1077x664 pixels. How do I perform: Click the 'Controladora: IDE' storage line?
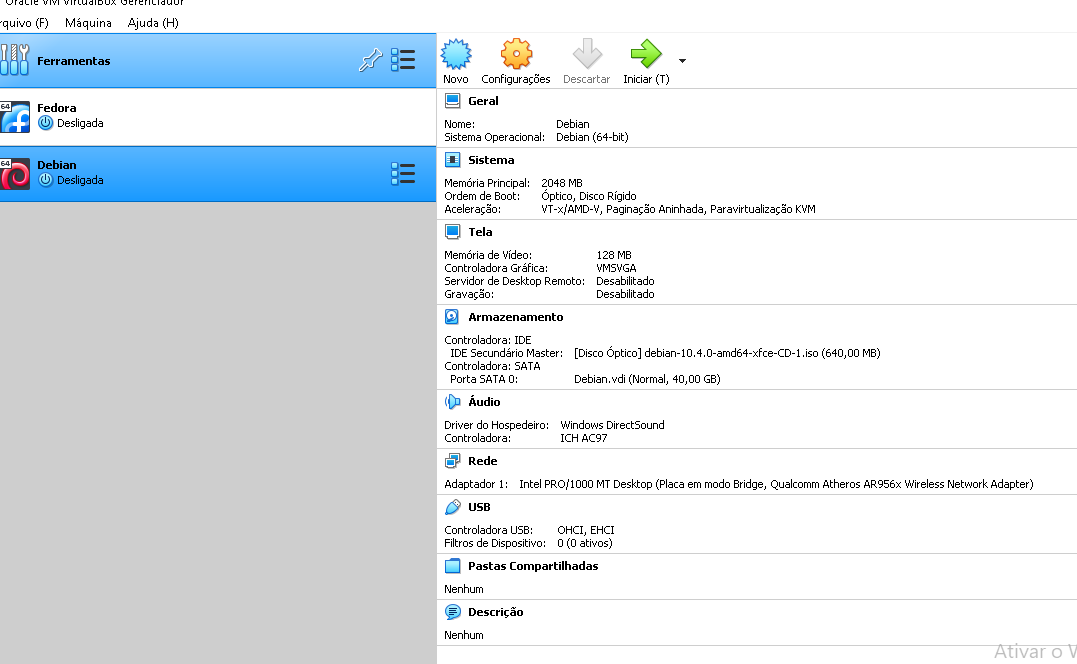(488, 340)
